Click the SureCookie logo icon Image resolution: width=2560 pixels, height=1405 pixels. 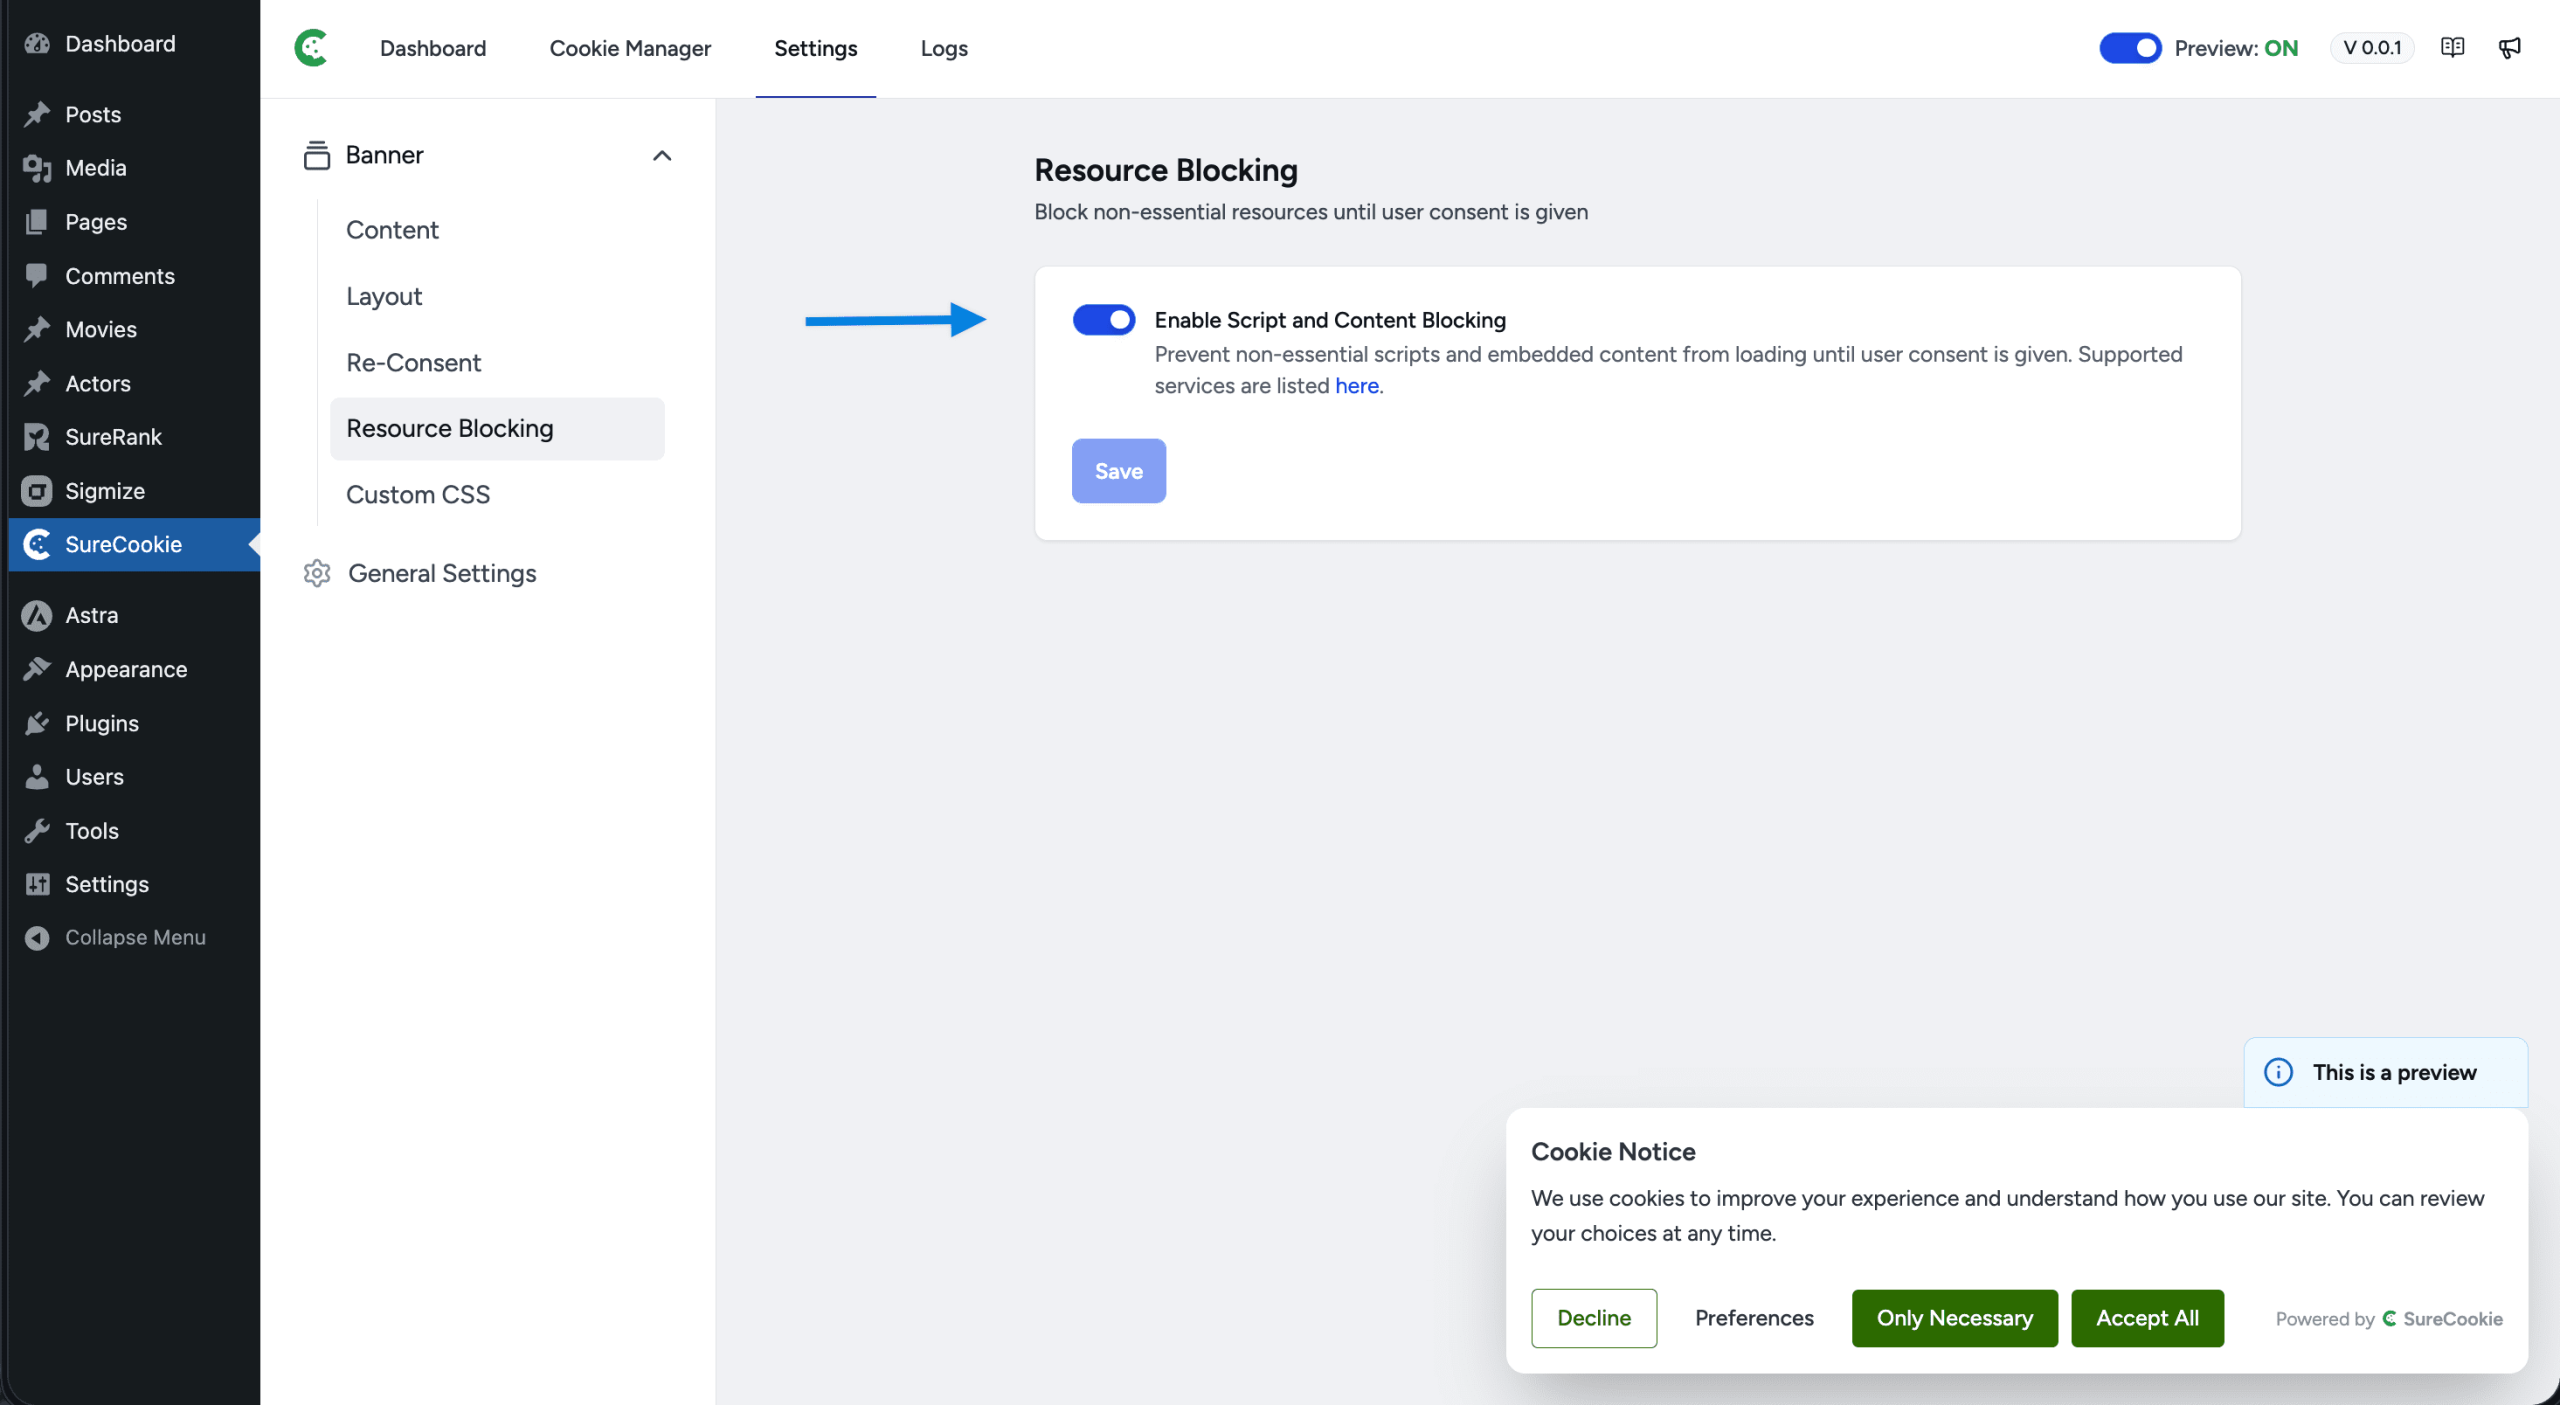310,47
